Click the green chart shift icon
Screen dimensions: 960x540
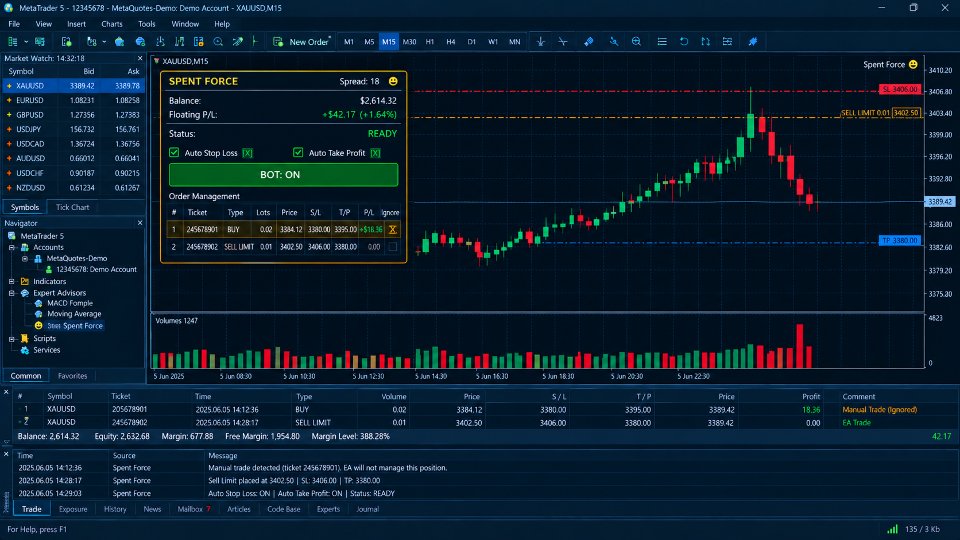coord(255,42)
